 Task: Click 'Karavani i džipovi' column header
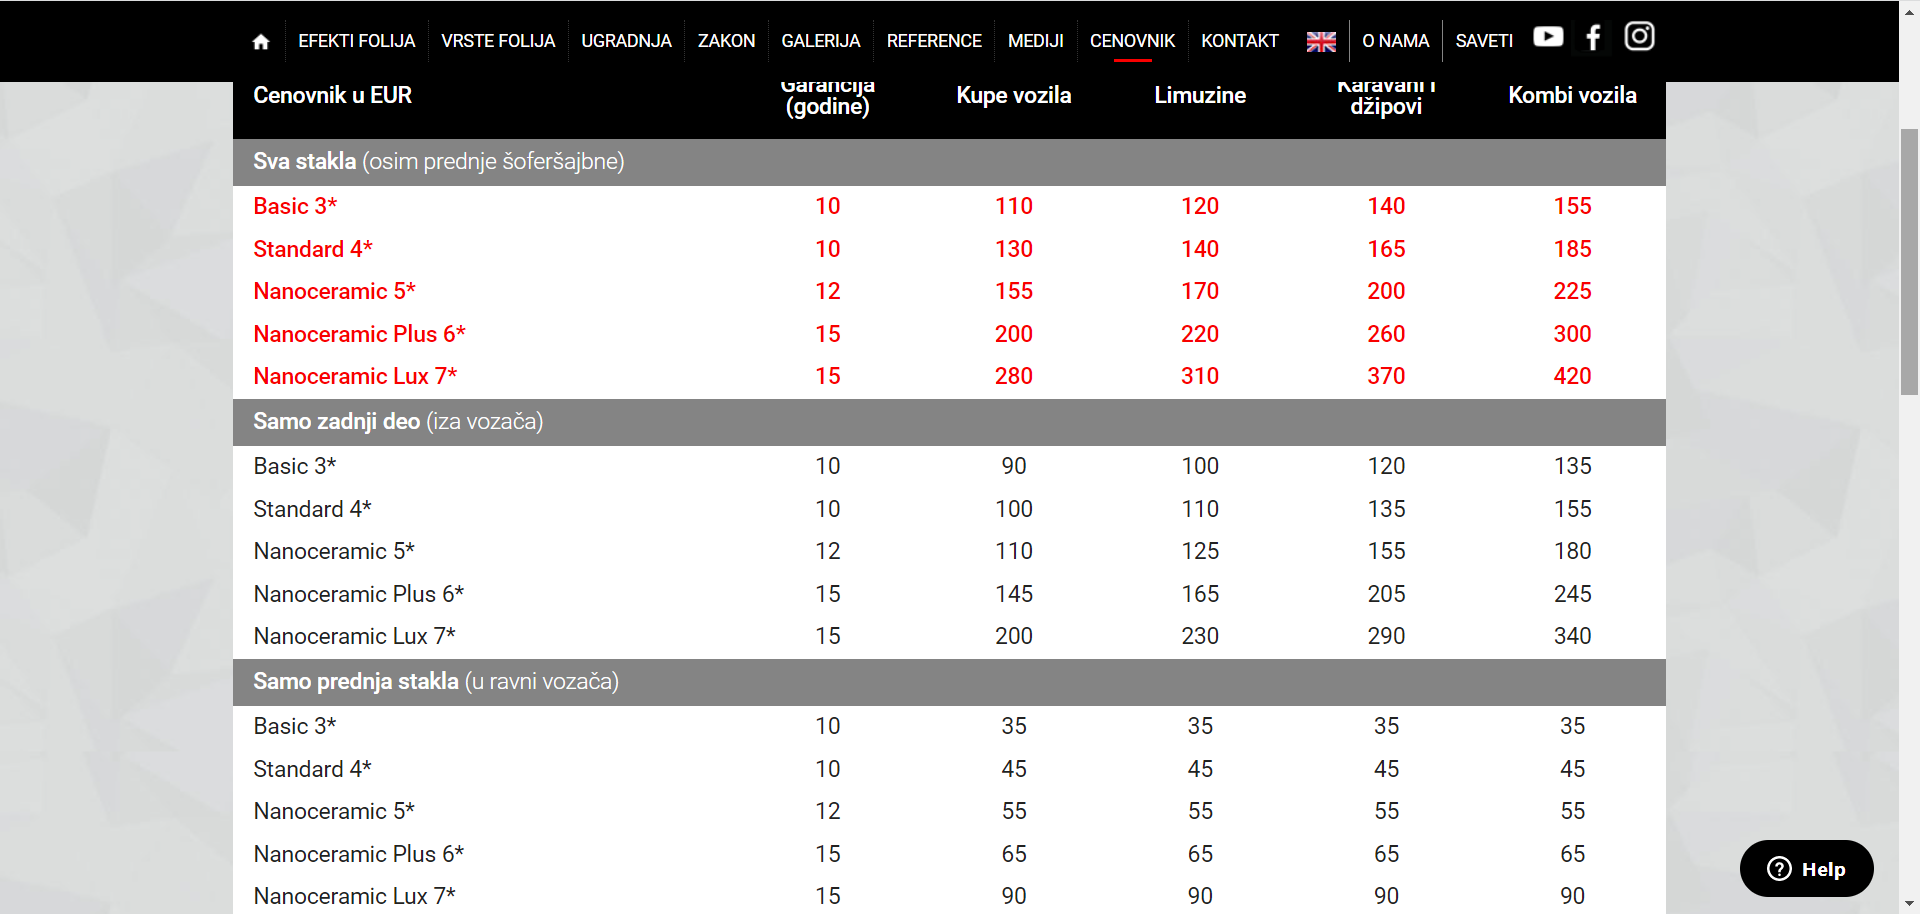(x=1386, y=98)
